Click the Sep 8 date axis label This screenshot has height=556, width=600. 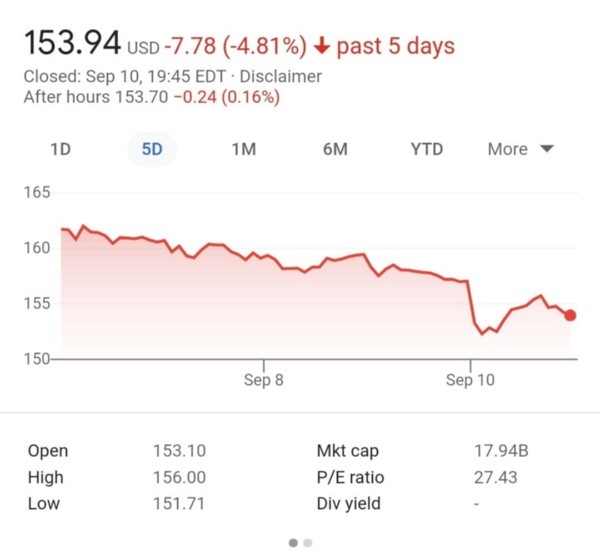pos(264,381)
